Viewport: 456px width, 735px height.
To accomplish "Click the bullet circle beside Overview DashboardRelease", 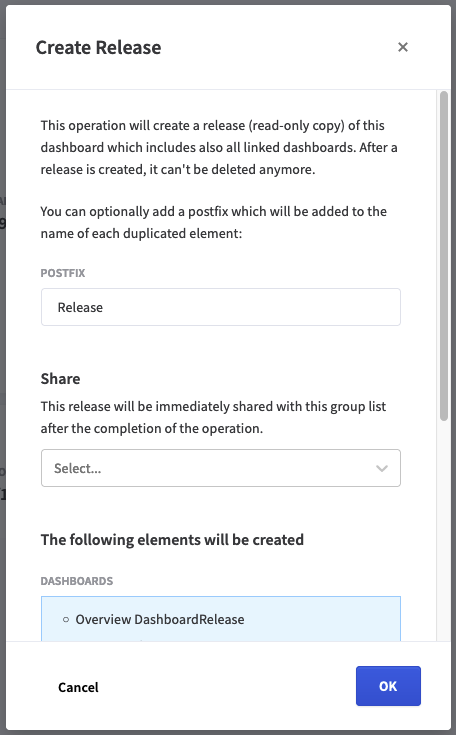I will coord(66,619).
